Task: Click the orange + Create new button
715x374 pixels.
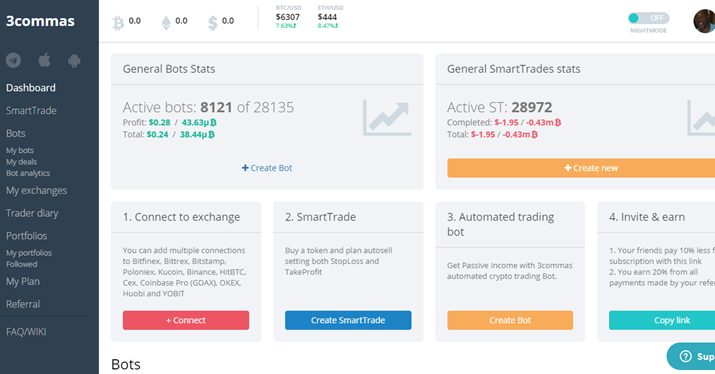Action: click(x=581, y=168)
